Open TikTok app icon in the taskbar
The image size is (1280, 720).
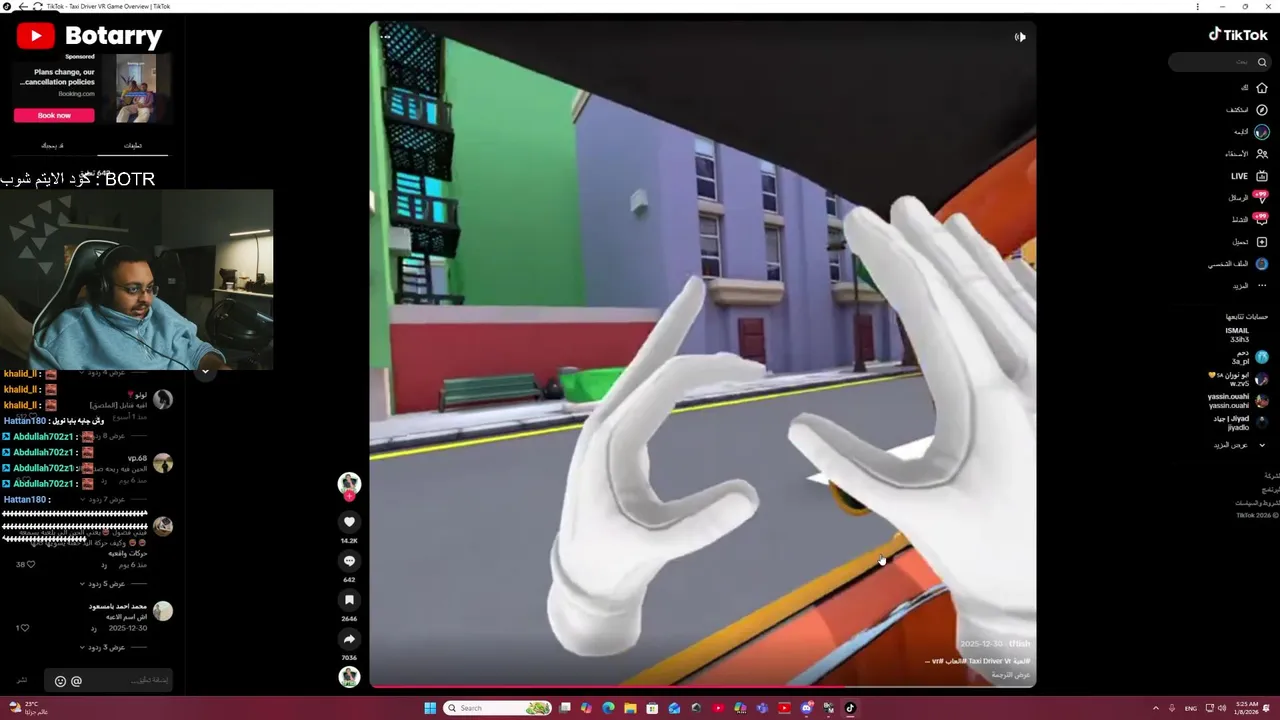coord(850,708)
